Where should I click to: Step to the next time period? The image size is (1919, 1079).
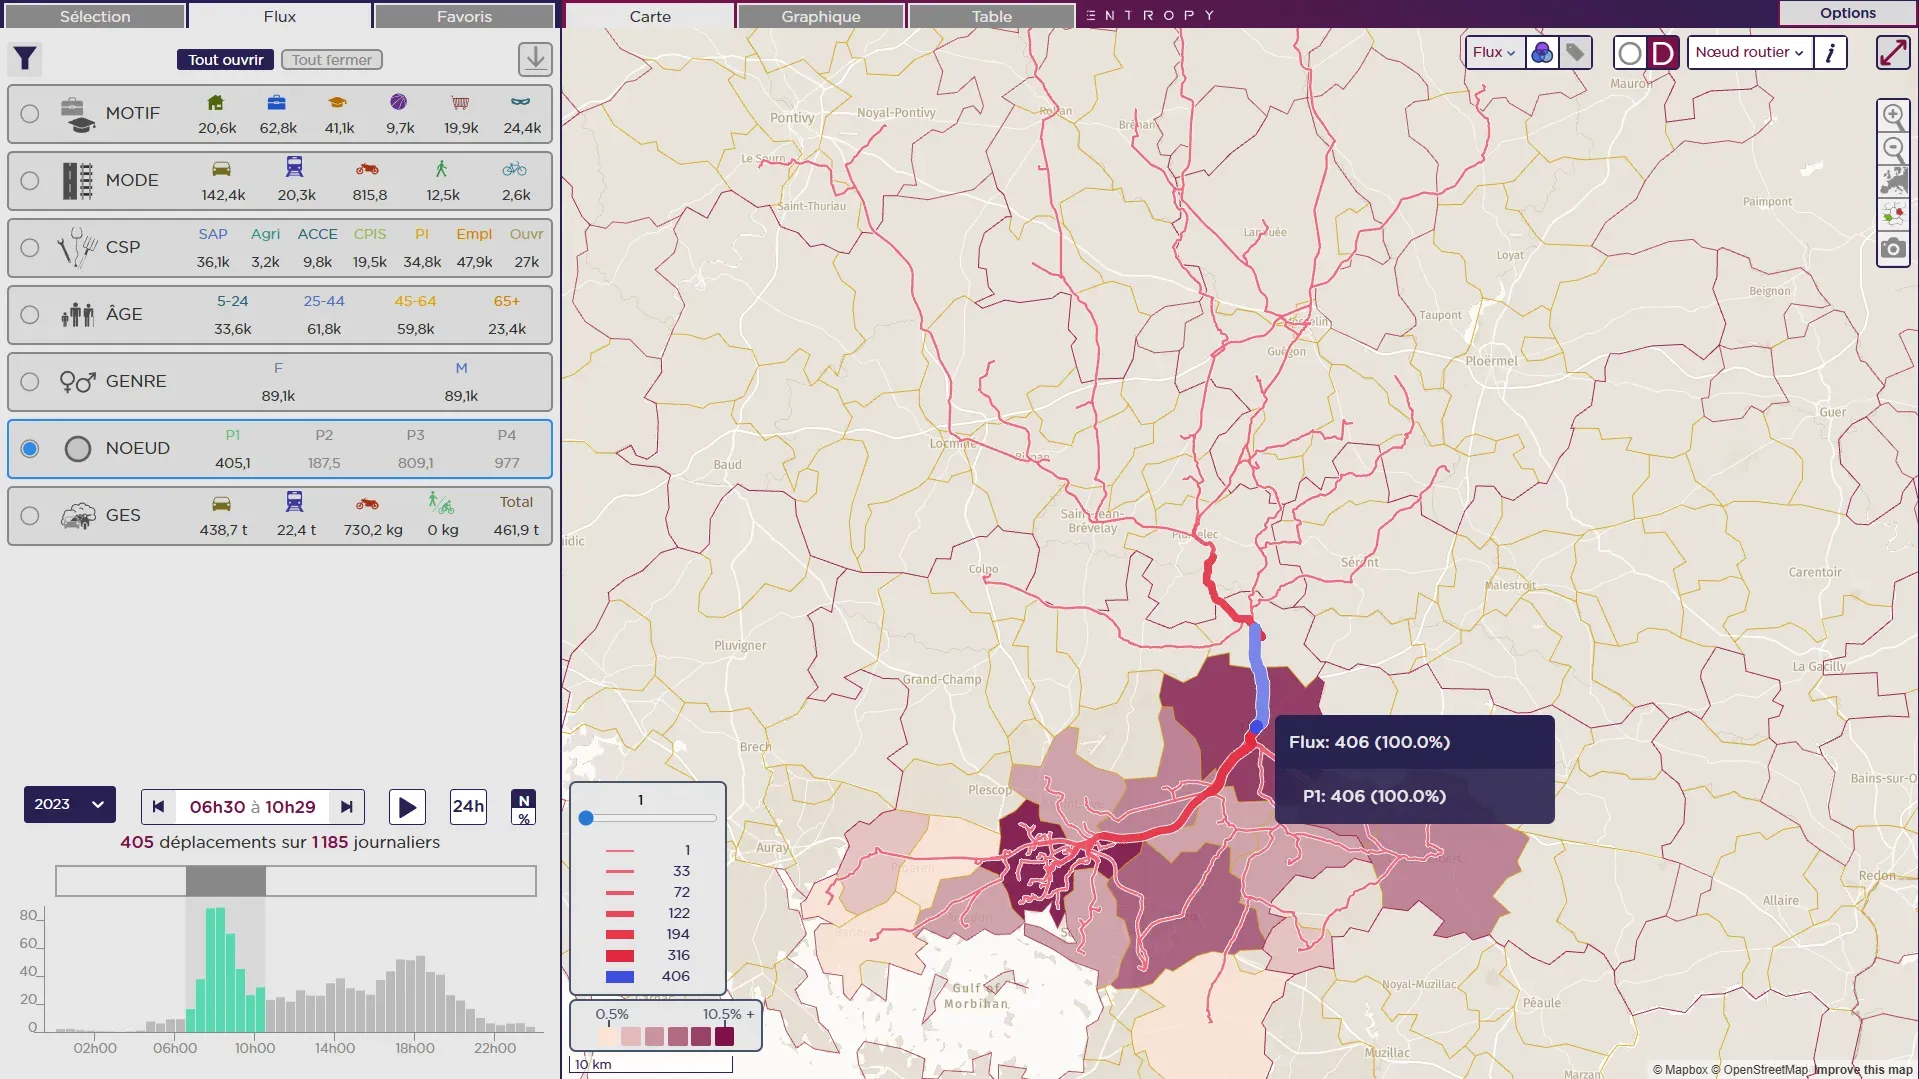pyautogui.click(x=347, y=807)
